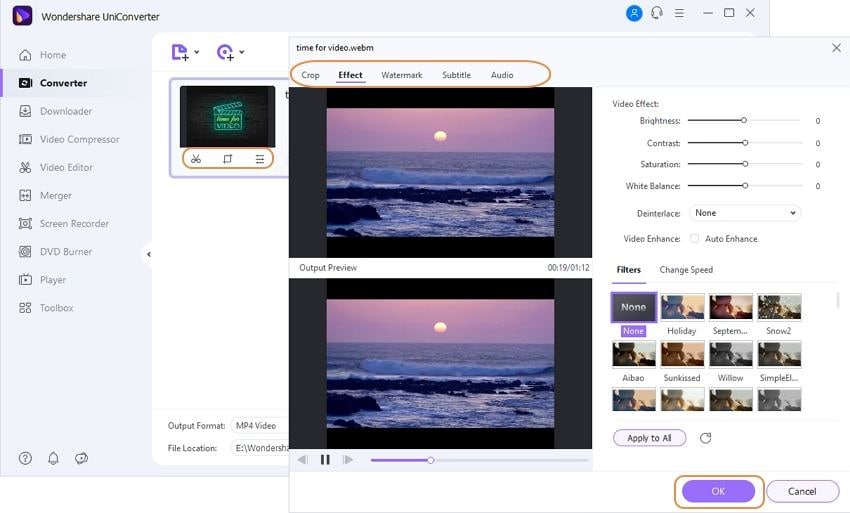Open notifications bell icon
Viewport: 850px width, 513px height.
(x=53, y=458)
